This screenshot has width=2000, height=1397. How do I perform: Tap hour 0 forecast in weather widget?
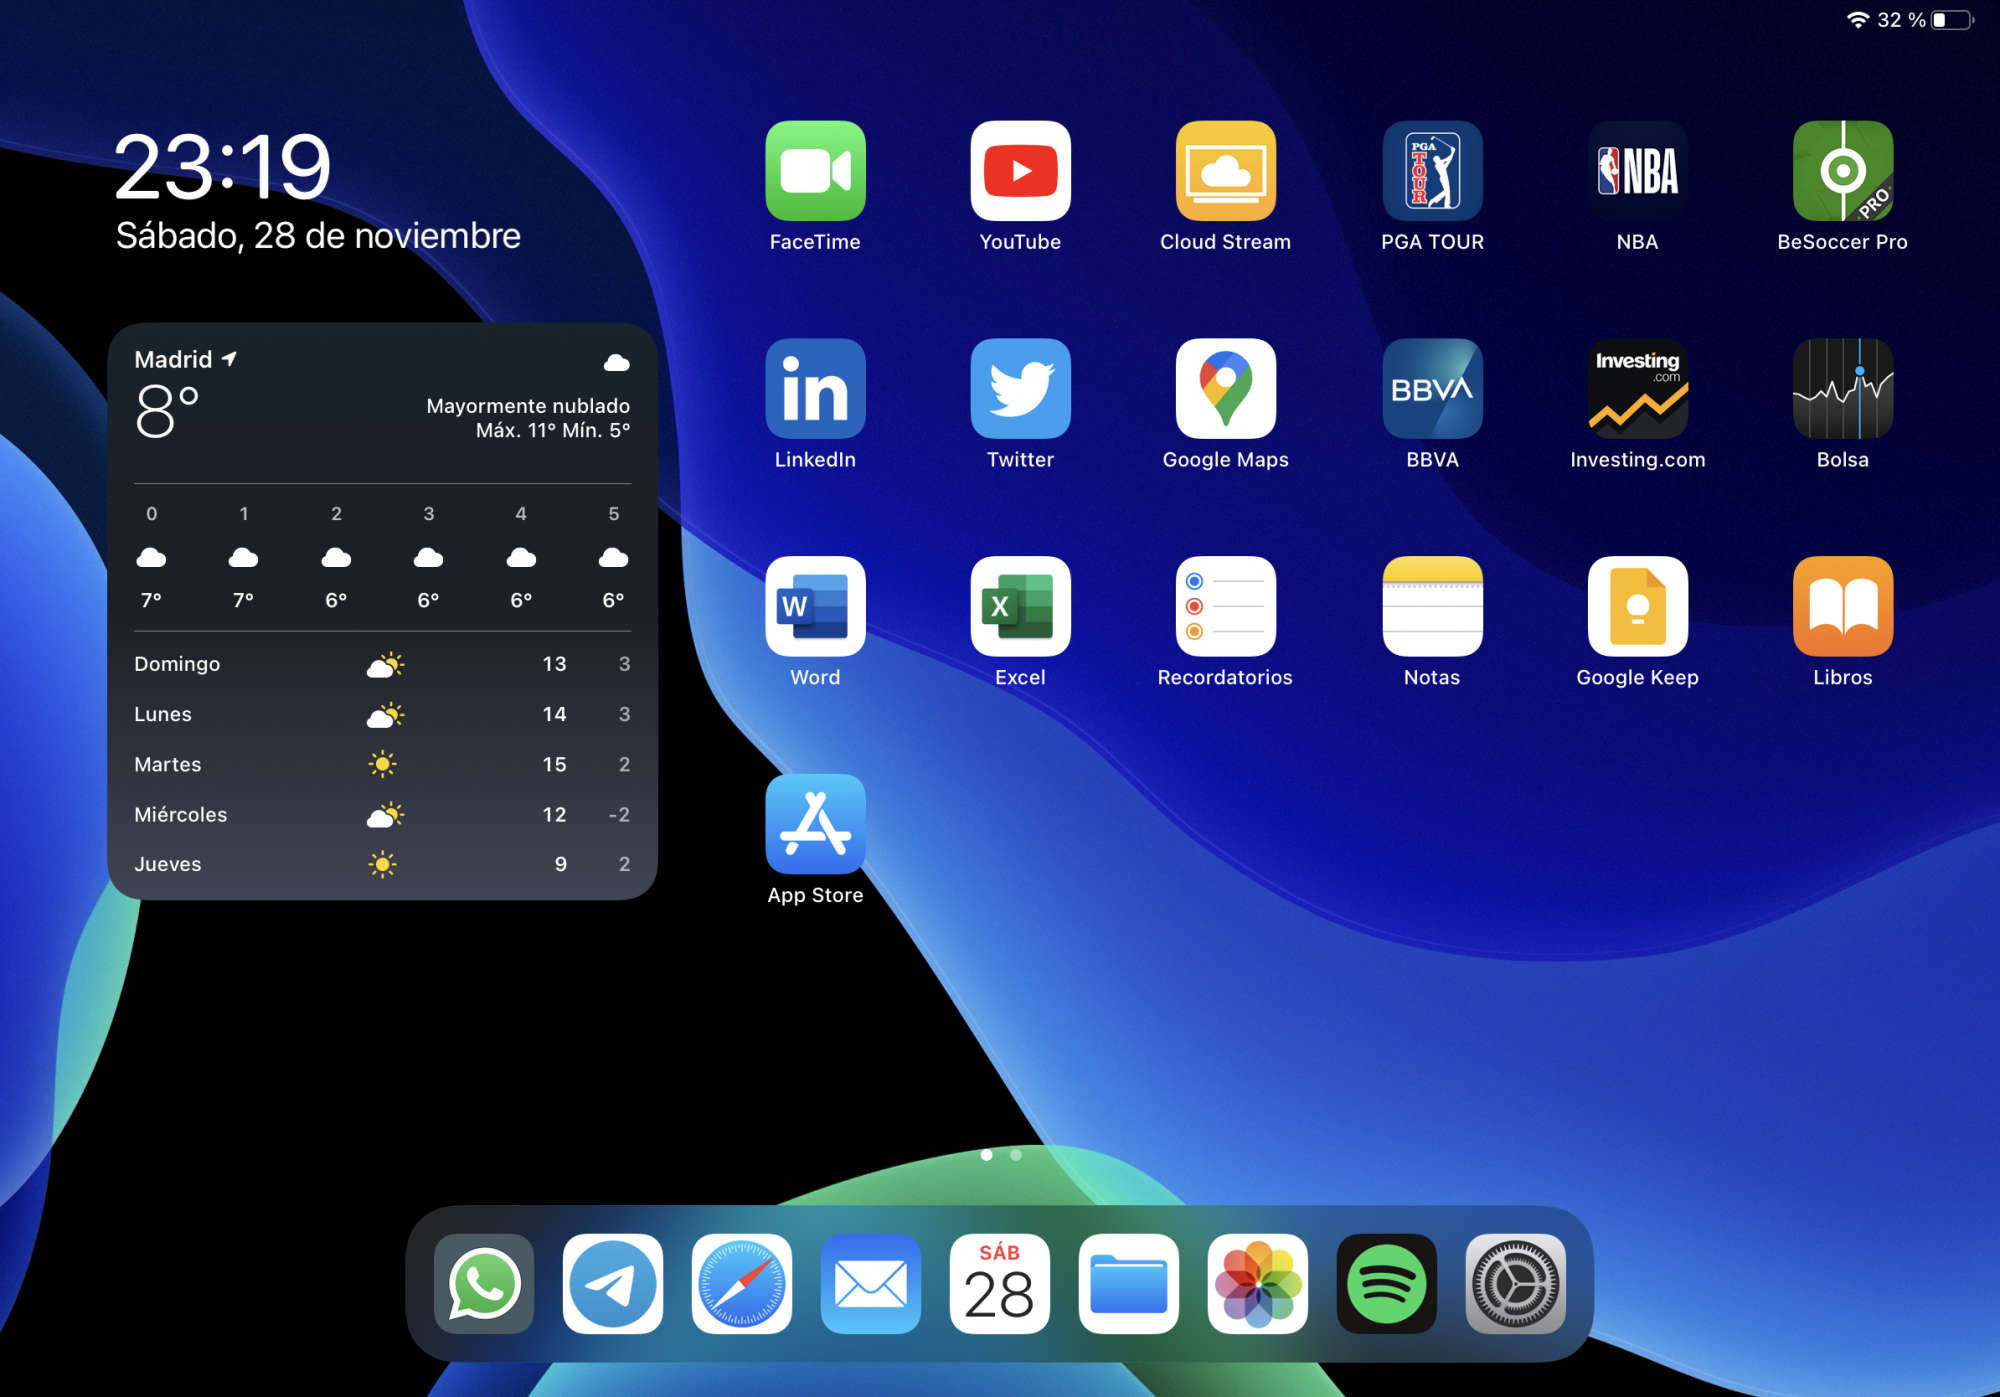click(151, 557)
